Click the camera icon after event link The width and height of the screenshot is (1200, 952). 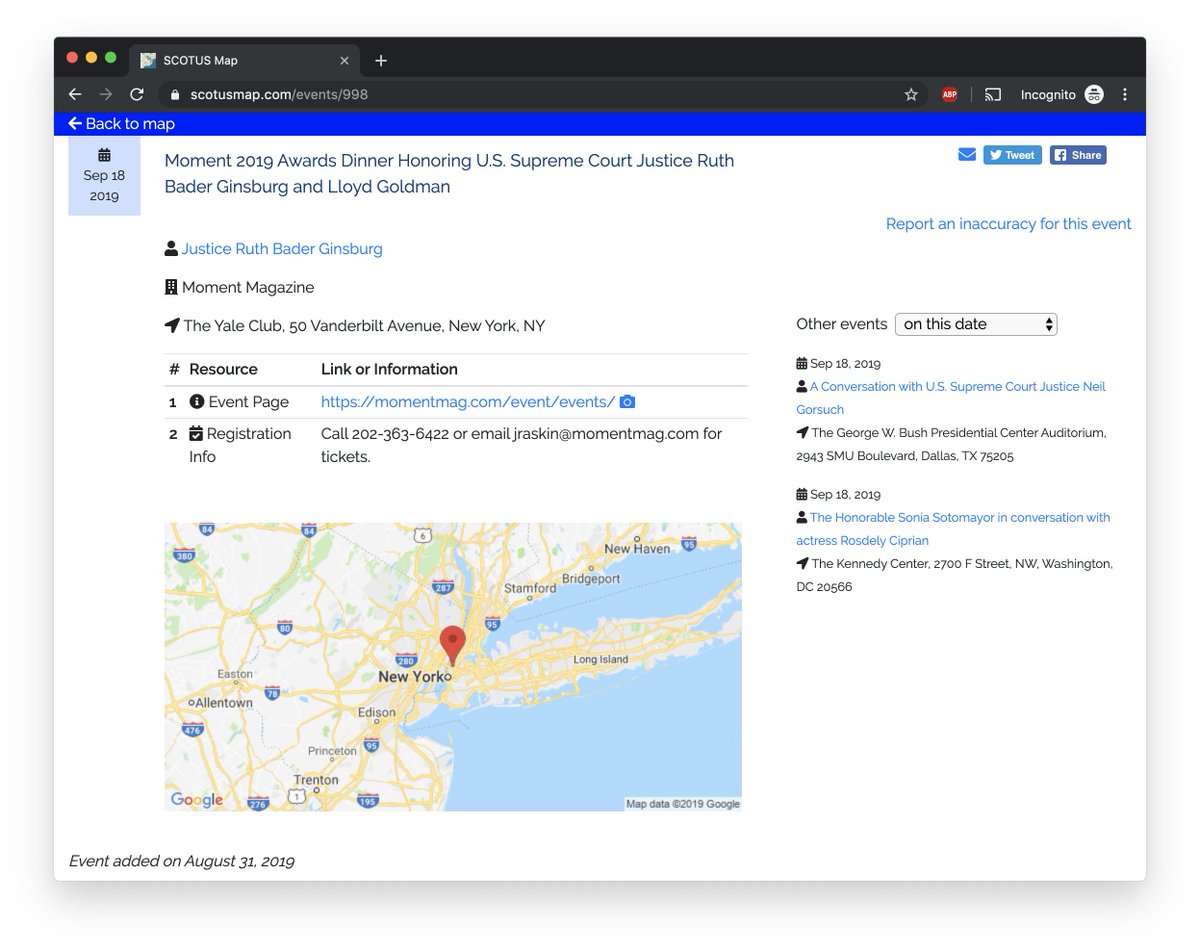627,402
